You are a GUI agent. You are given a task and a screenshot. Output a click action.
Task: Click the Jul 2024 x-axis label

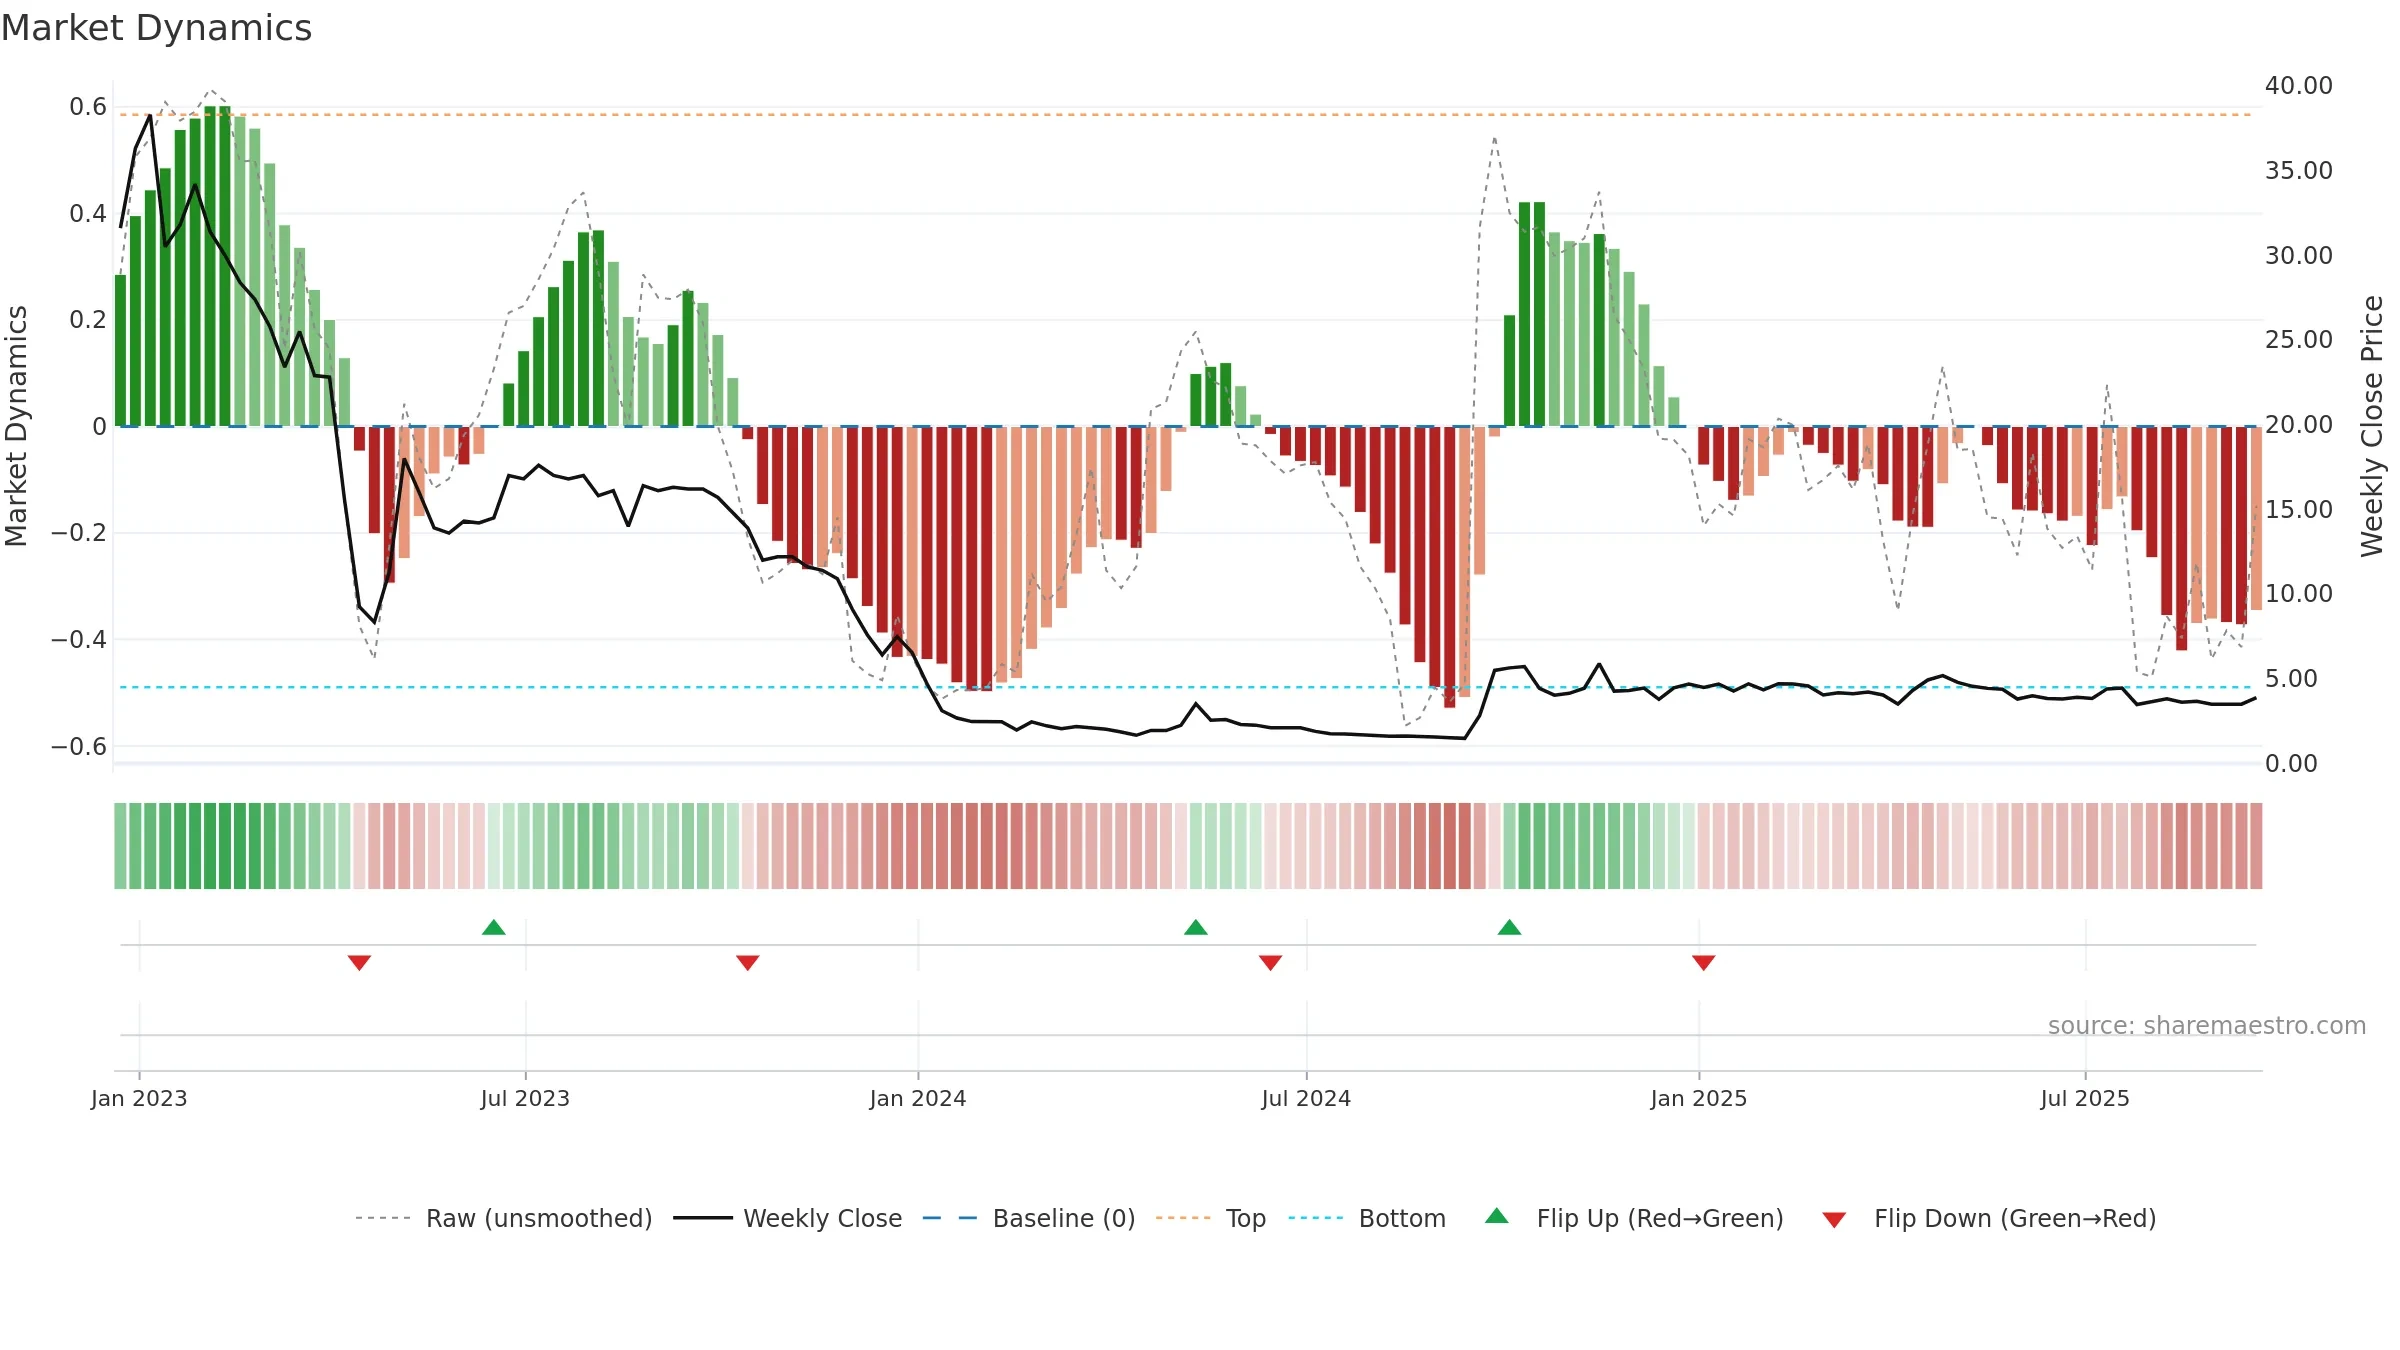1306,1098
